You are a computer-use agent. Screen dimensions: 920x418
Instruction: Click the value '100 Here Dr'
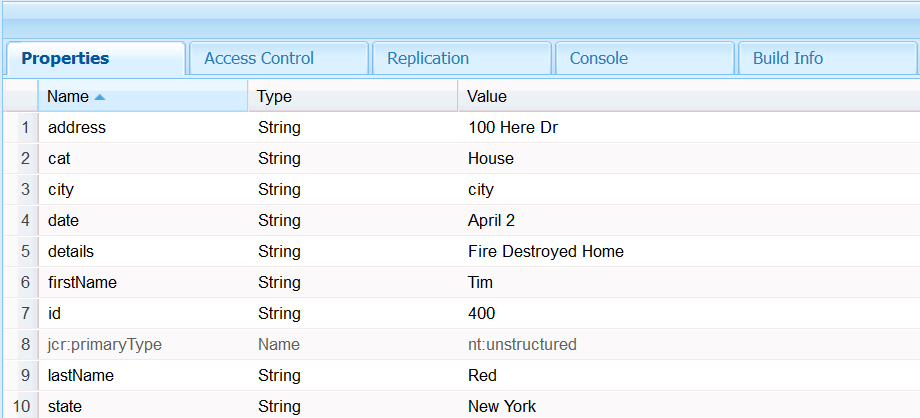pos(510,128)
